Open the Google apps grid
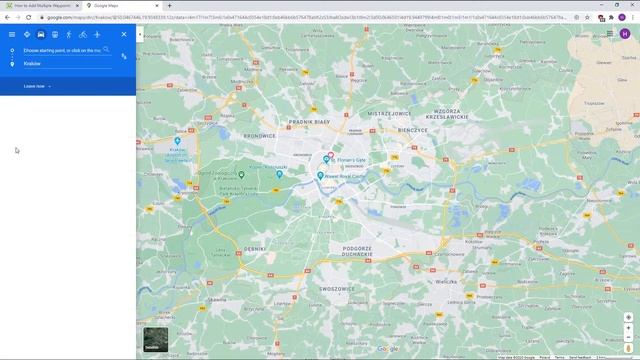The width and height of the screenshot is (640, 360). pyautogui.click(x=610, y=34)
